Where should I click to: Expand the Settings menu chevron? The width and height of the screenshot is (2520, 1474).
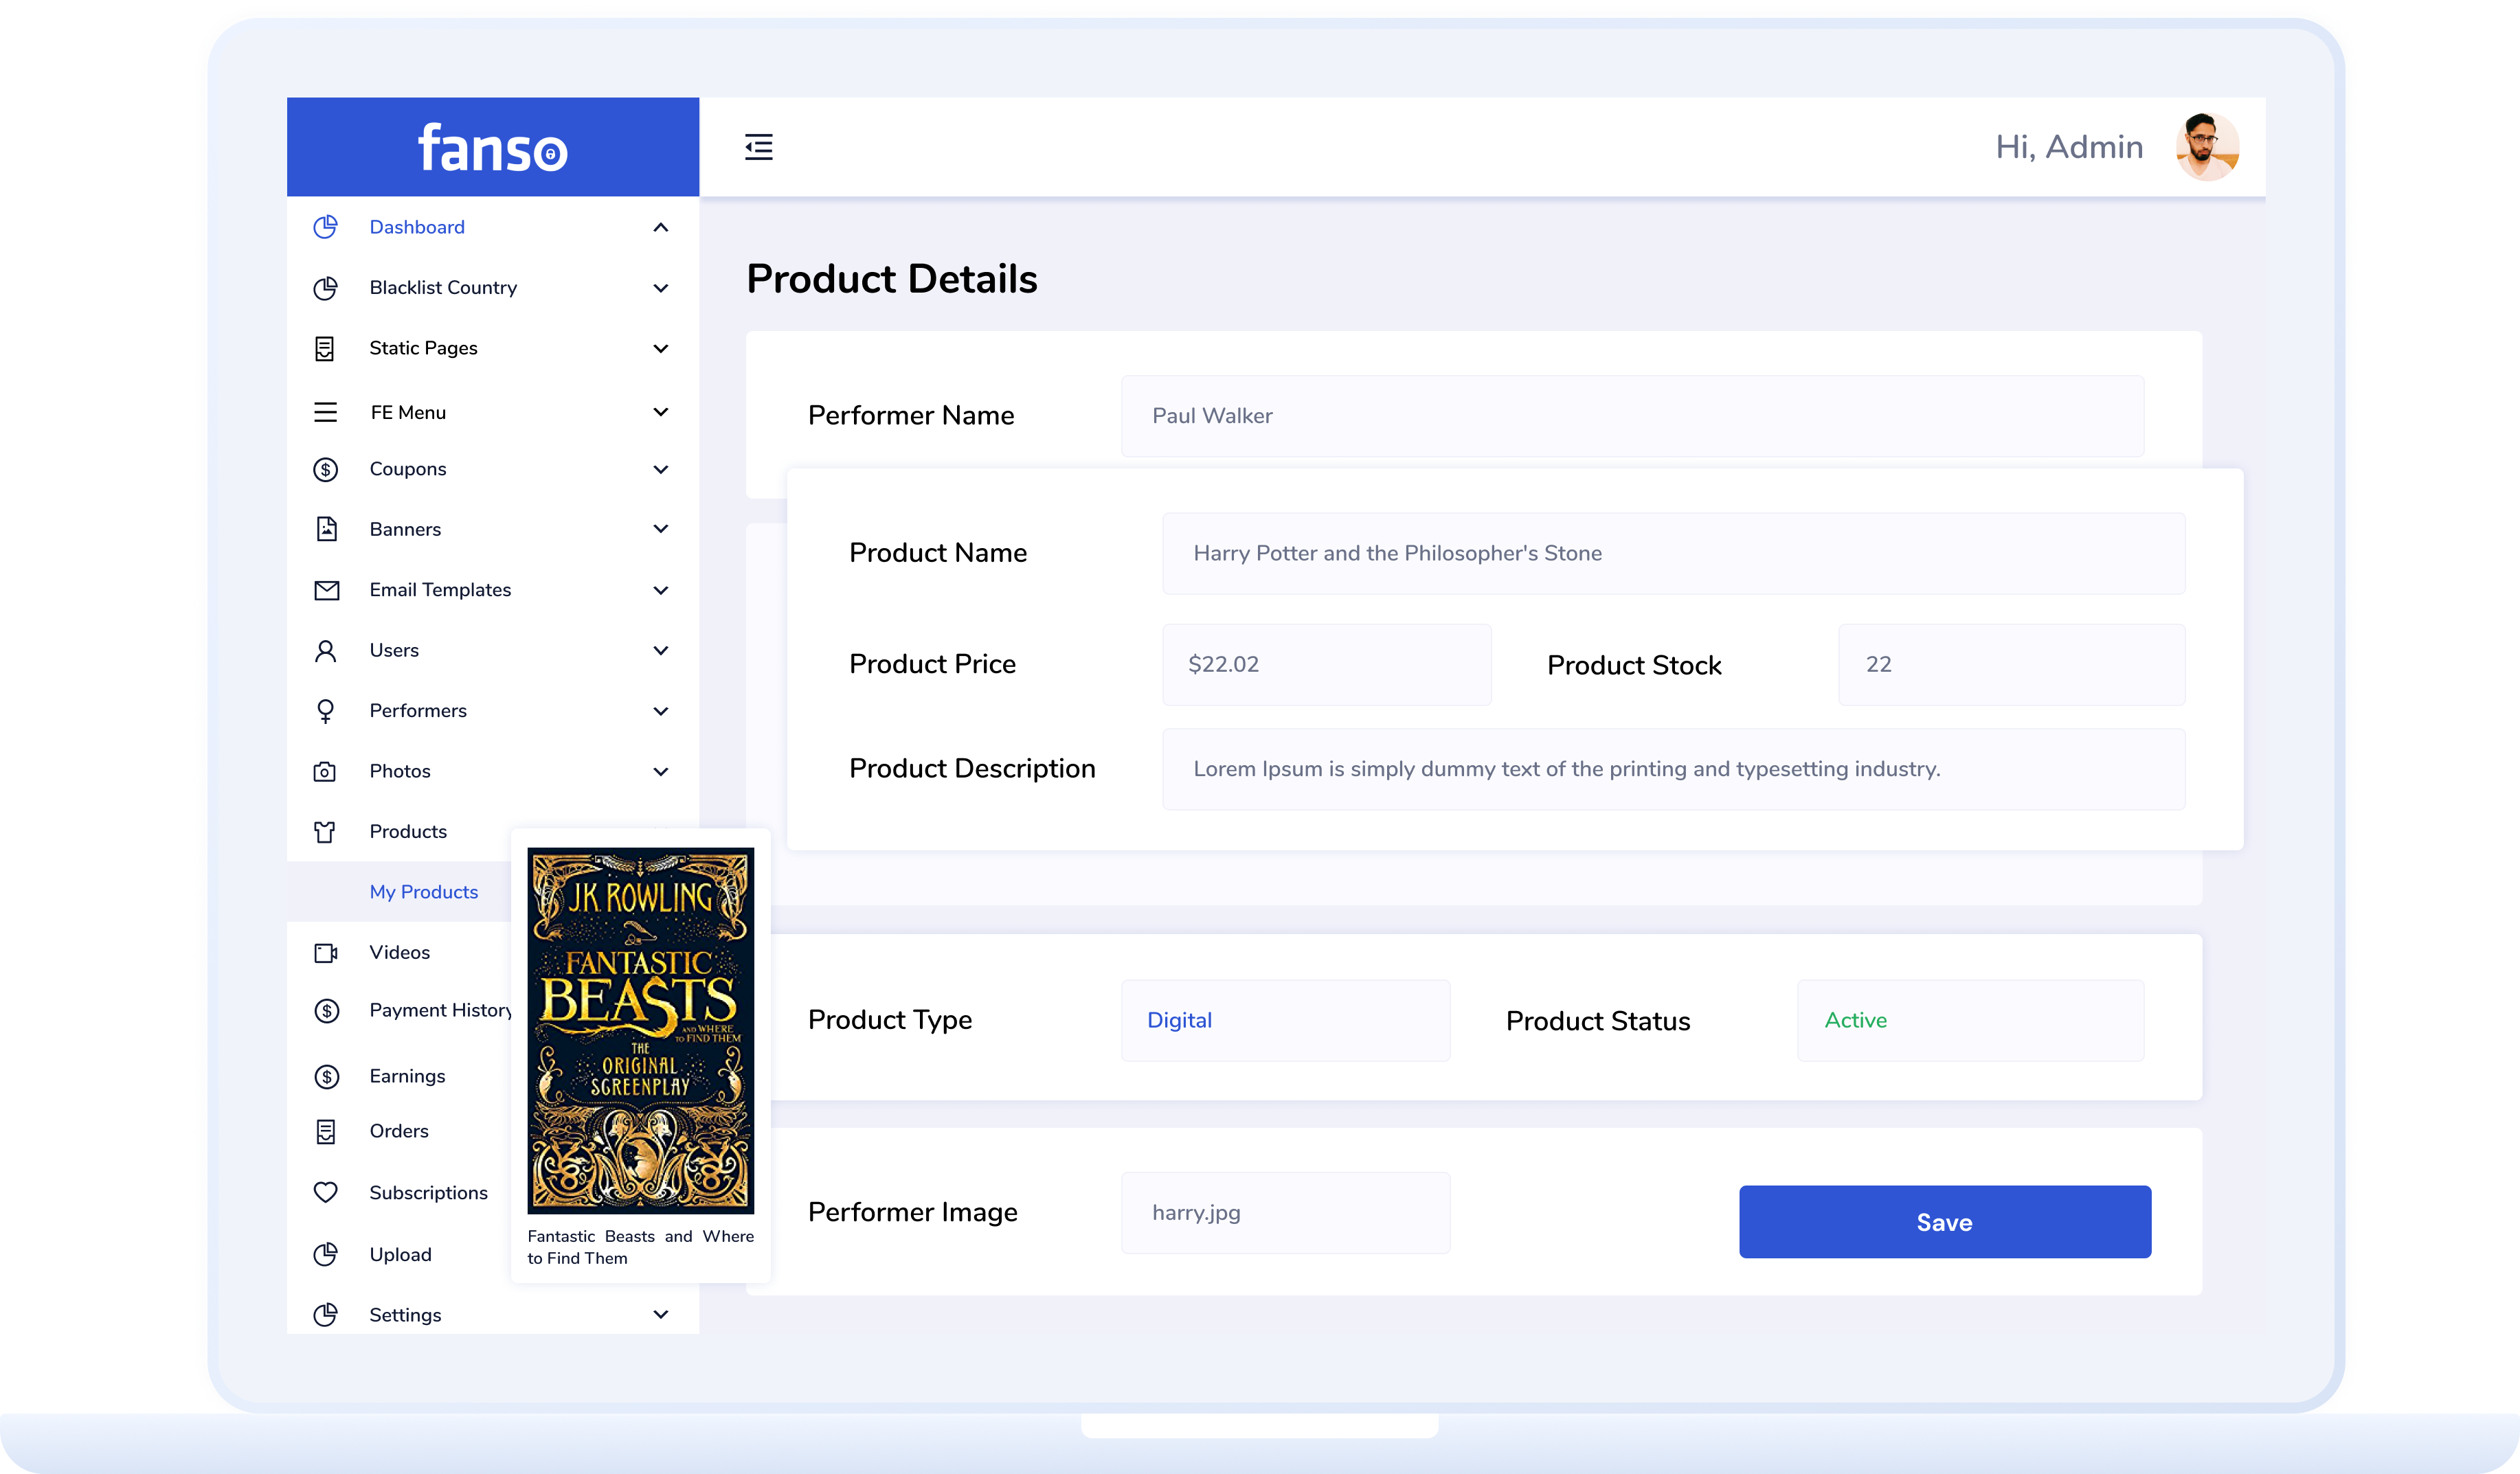[660, 1314]
